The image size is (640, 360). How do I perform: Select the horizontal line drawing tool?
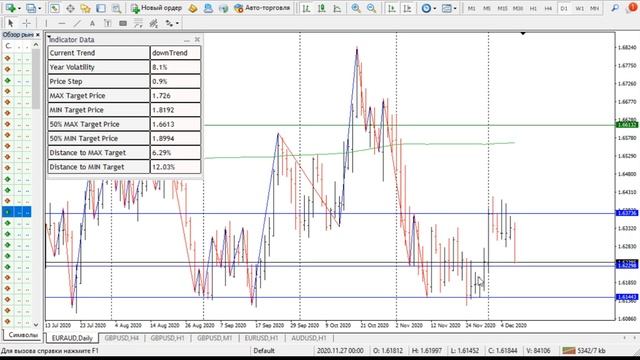point(62,23)
